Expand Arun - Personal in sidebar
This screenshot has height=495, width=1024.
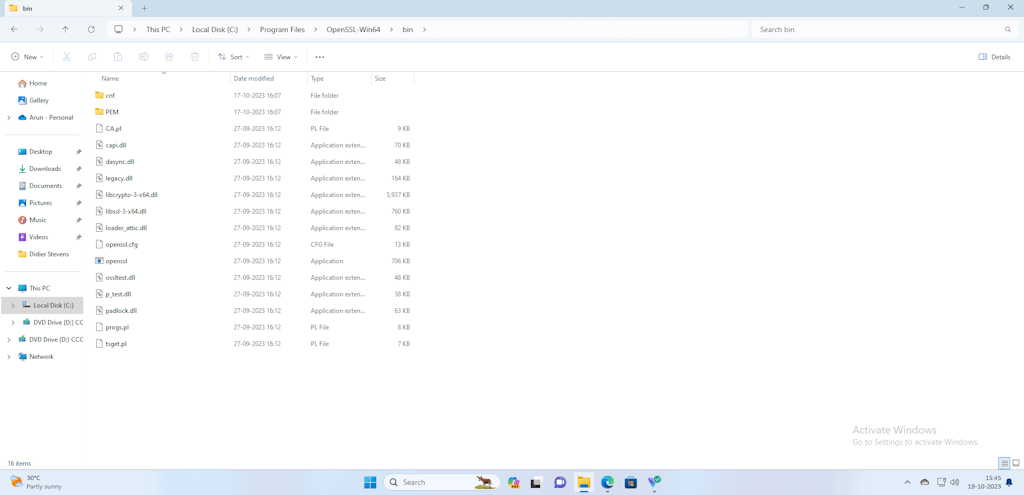8,118
